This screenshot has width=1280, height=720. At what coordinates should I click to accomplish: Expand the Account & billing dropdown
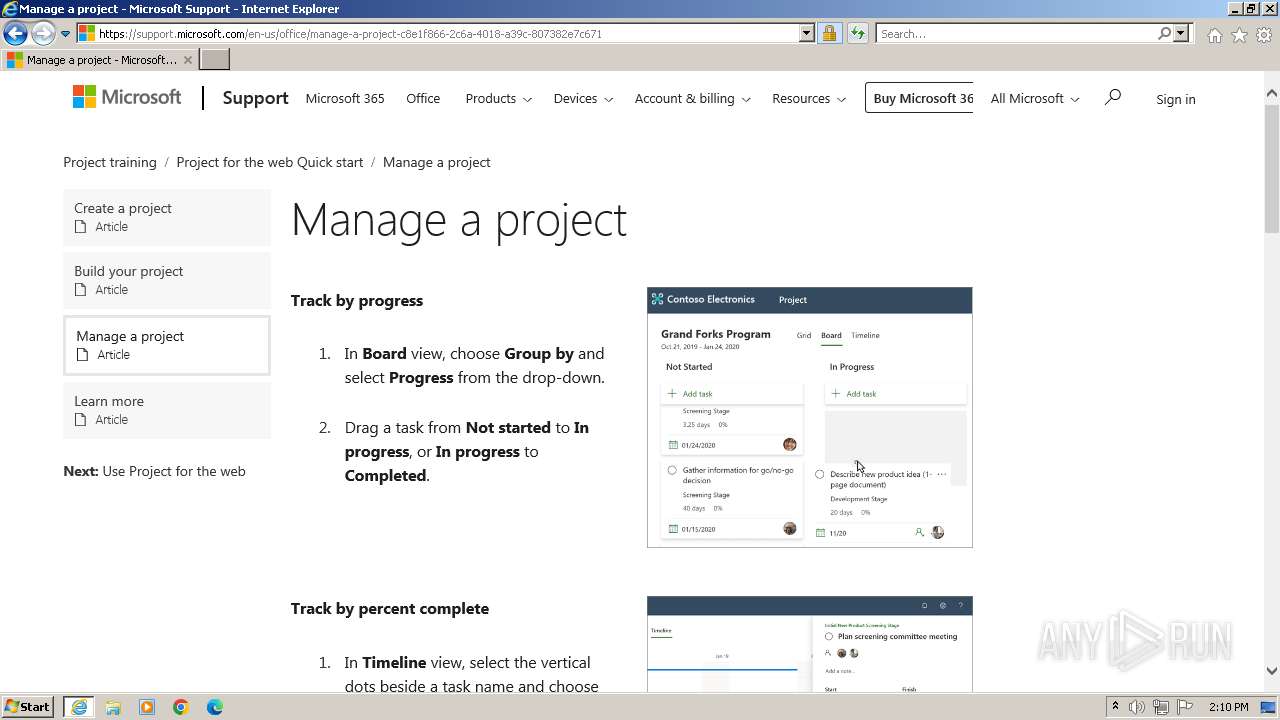point(692,98)
